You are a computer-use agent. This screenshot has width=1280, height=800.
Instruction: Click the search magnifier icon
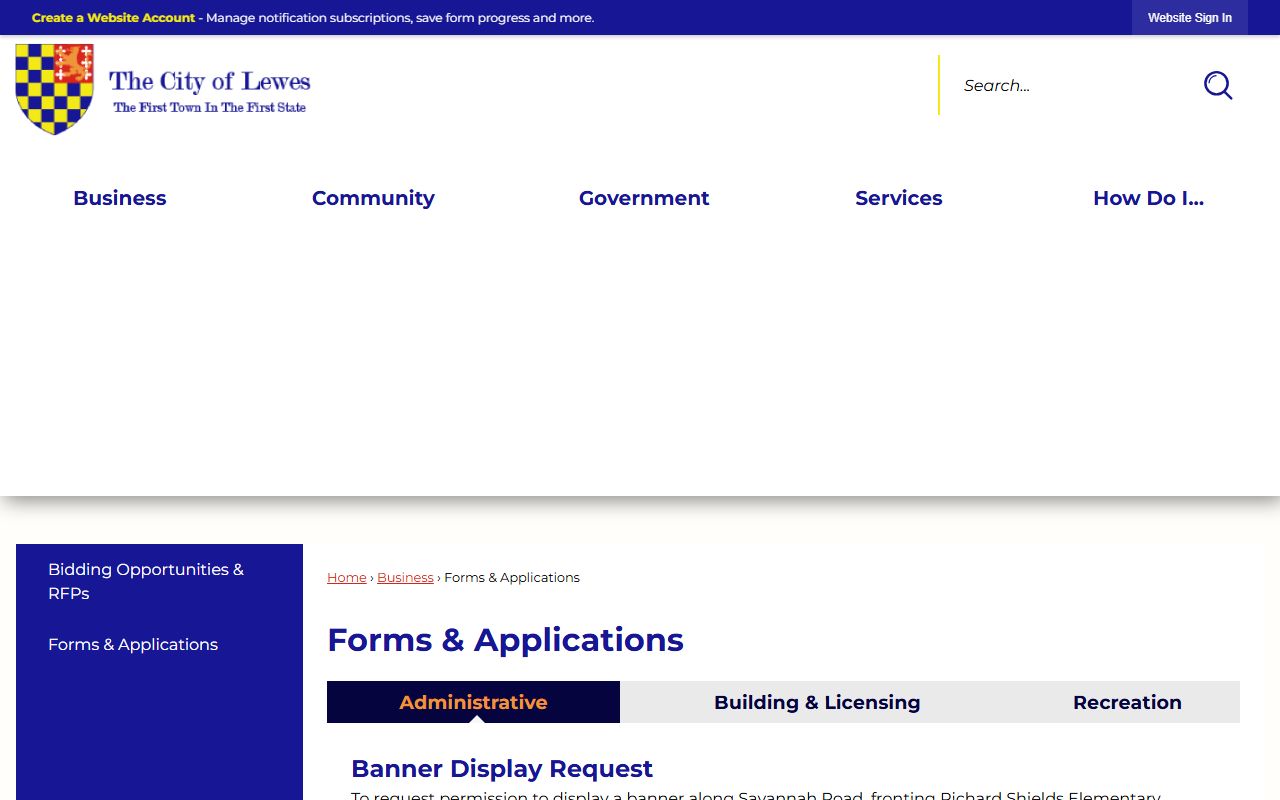point(1217,85)
